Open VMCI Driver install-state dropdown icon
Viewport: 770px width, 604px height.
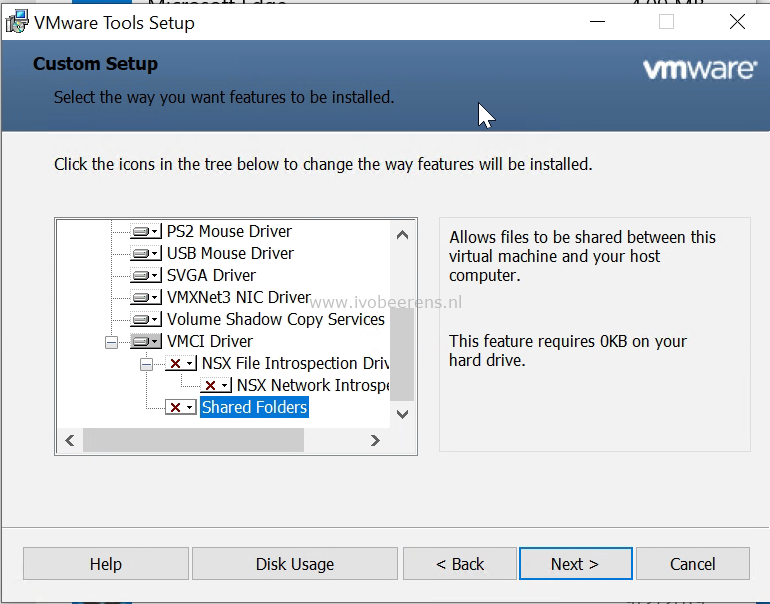(146, 341)
